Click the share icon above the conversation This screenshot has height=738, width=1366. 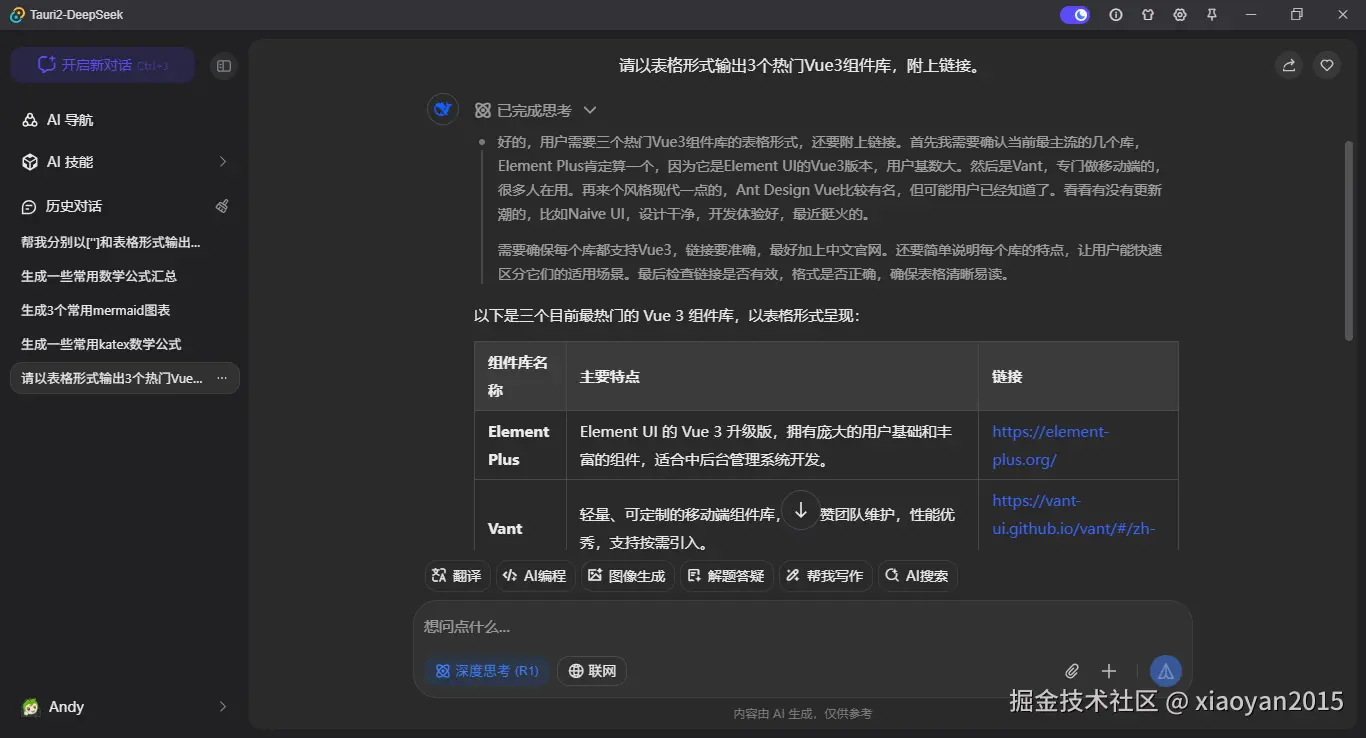pos(1288,65)
